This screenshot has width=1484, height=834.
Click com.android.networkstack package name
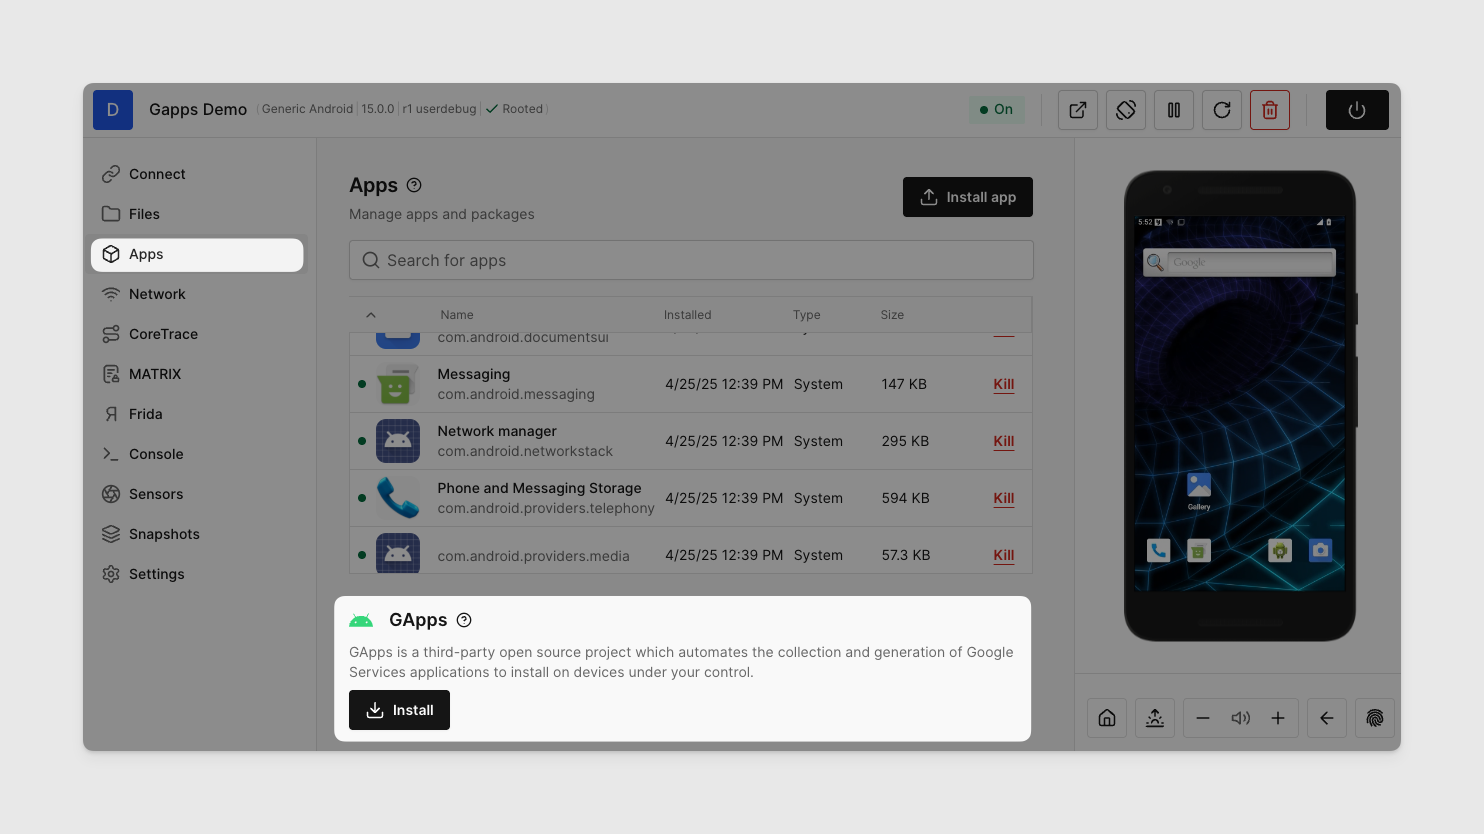[525, 451]
